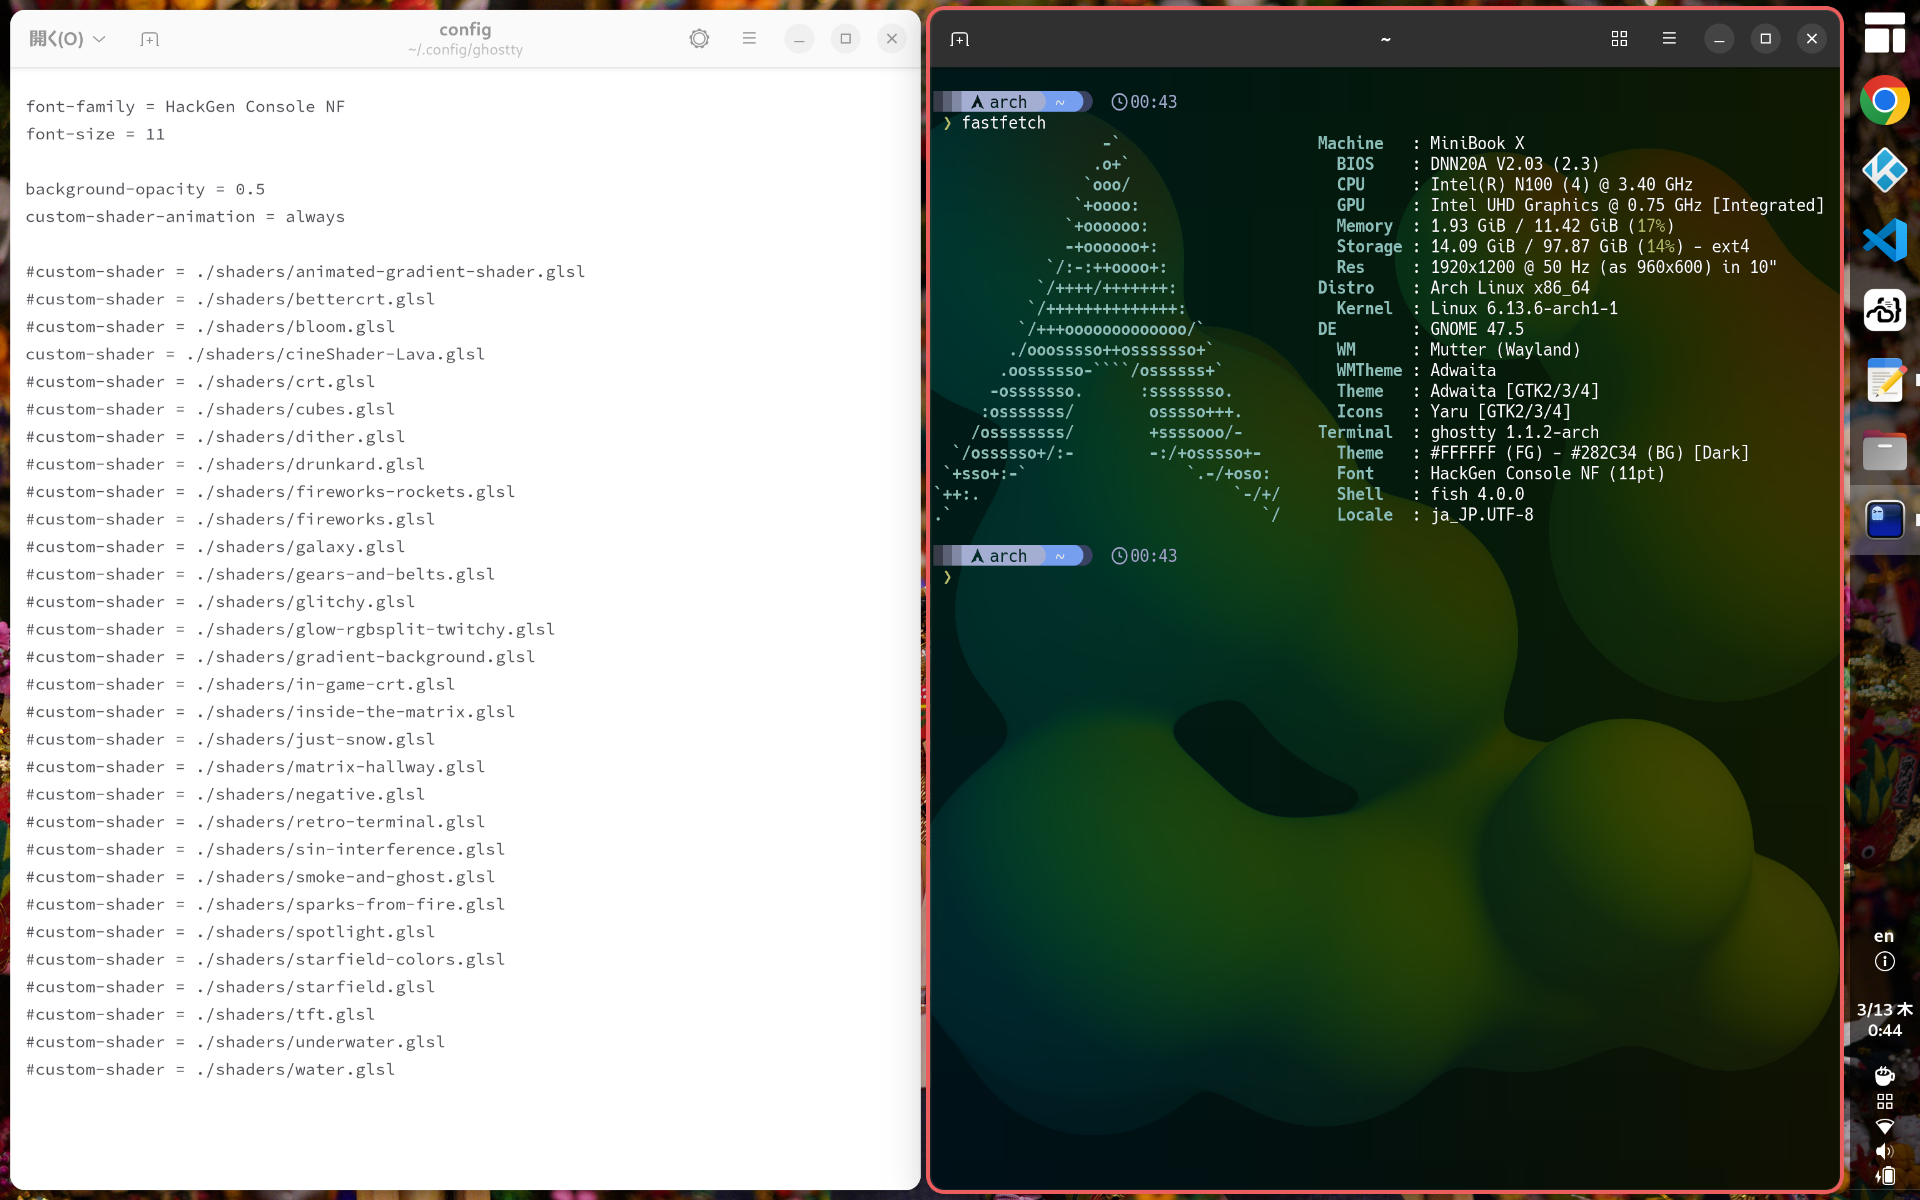Maximize the Ghostty terminal window
1920x1200 pixels.
tap(1765, 39)
